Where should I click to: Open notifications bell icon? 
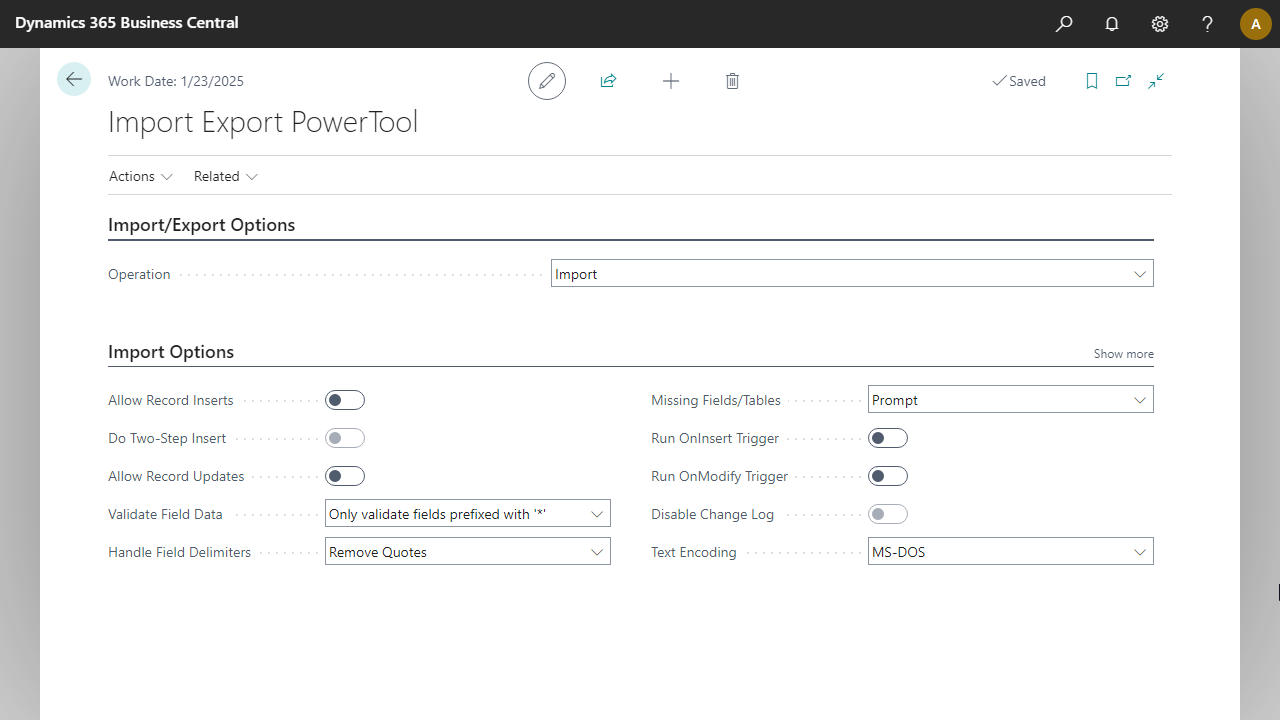[1112, 24]
